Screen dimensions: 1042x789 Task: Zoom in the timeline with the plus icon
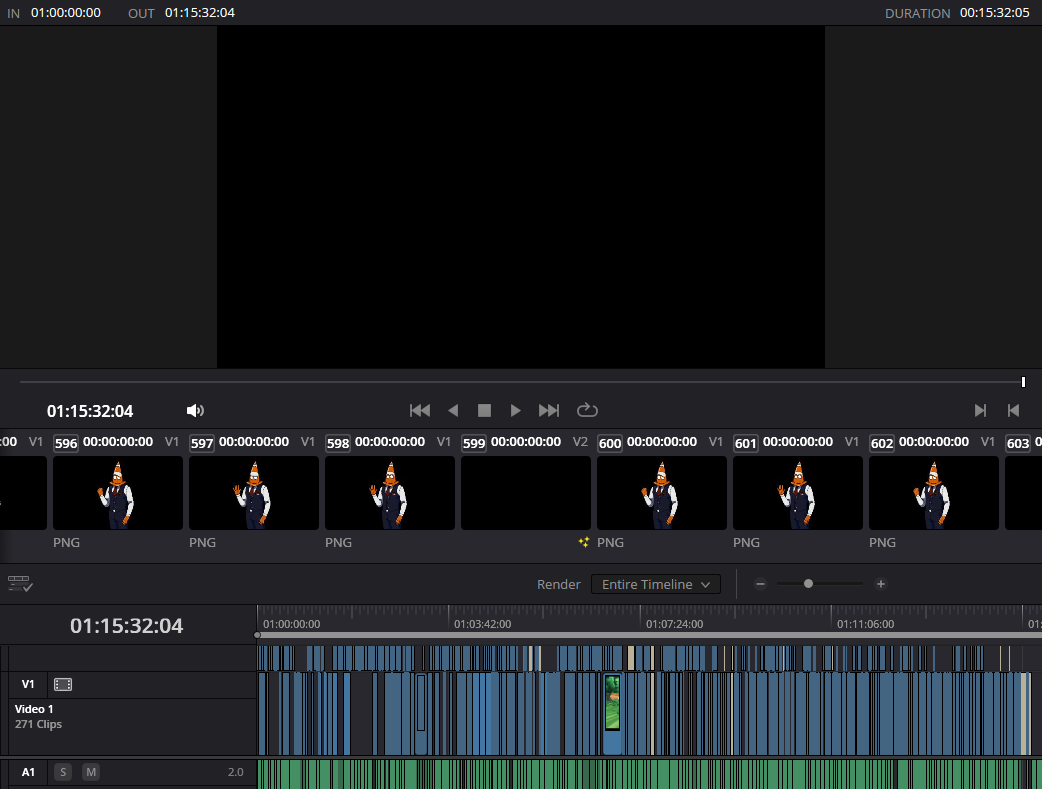tap(881, 584)
